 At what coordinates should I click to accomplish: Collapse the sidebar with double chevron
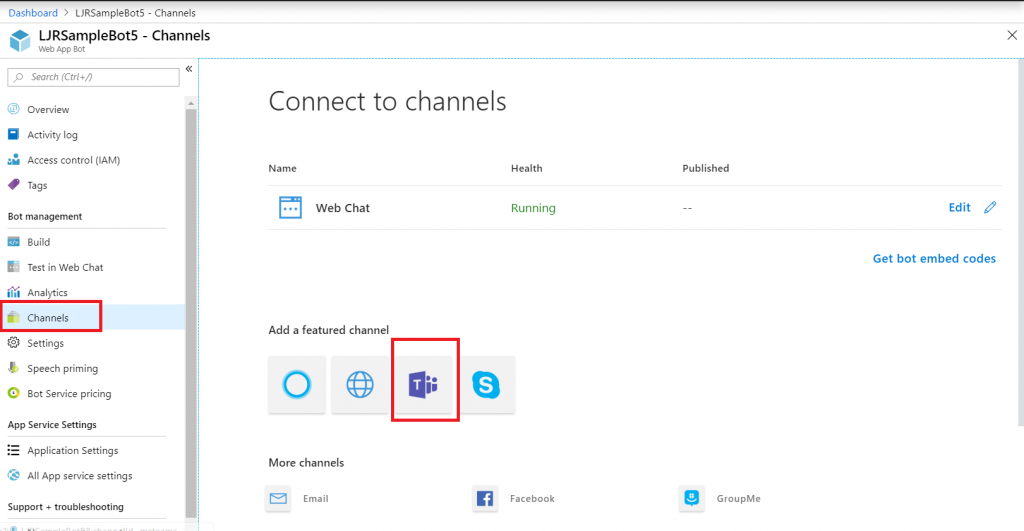pos(189,69)
